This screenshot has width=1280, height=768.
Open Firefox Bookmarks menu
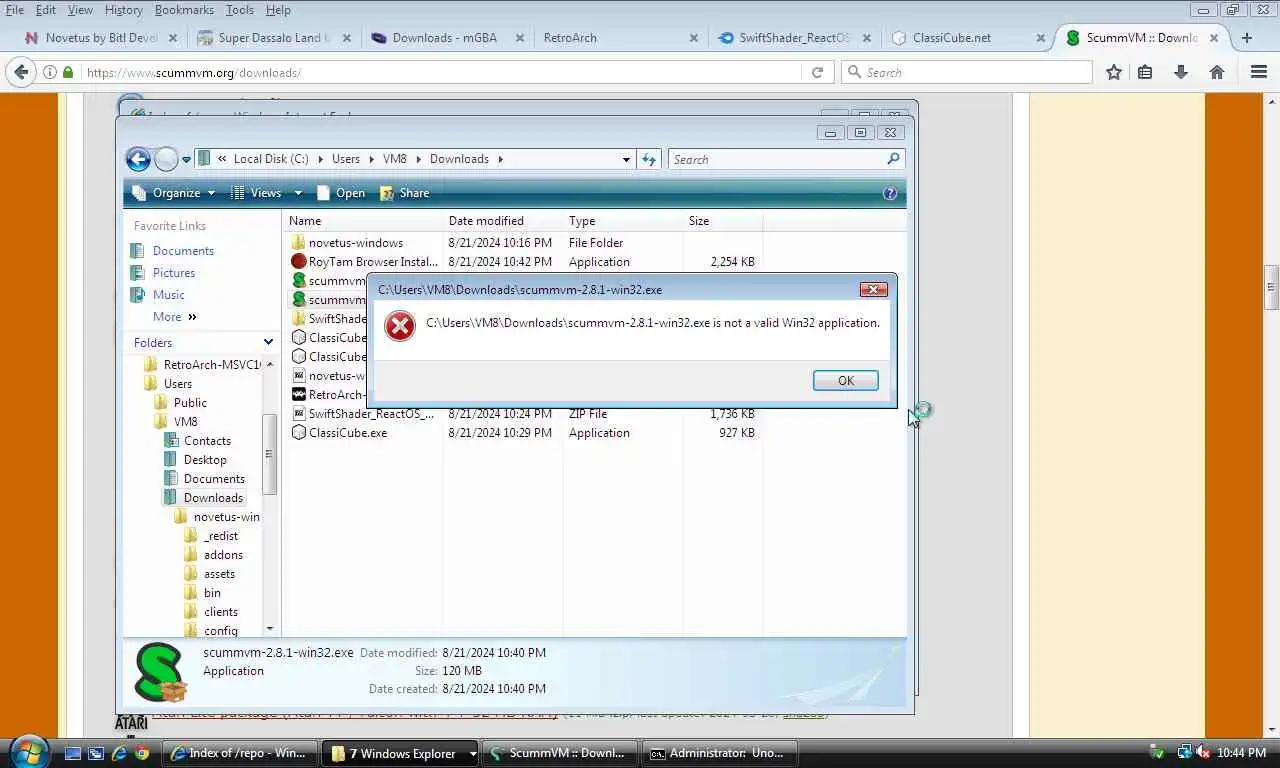coord(184,10)
